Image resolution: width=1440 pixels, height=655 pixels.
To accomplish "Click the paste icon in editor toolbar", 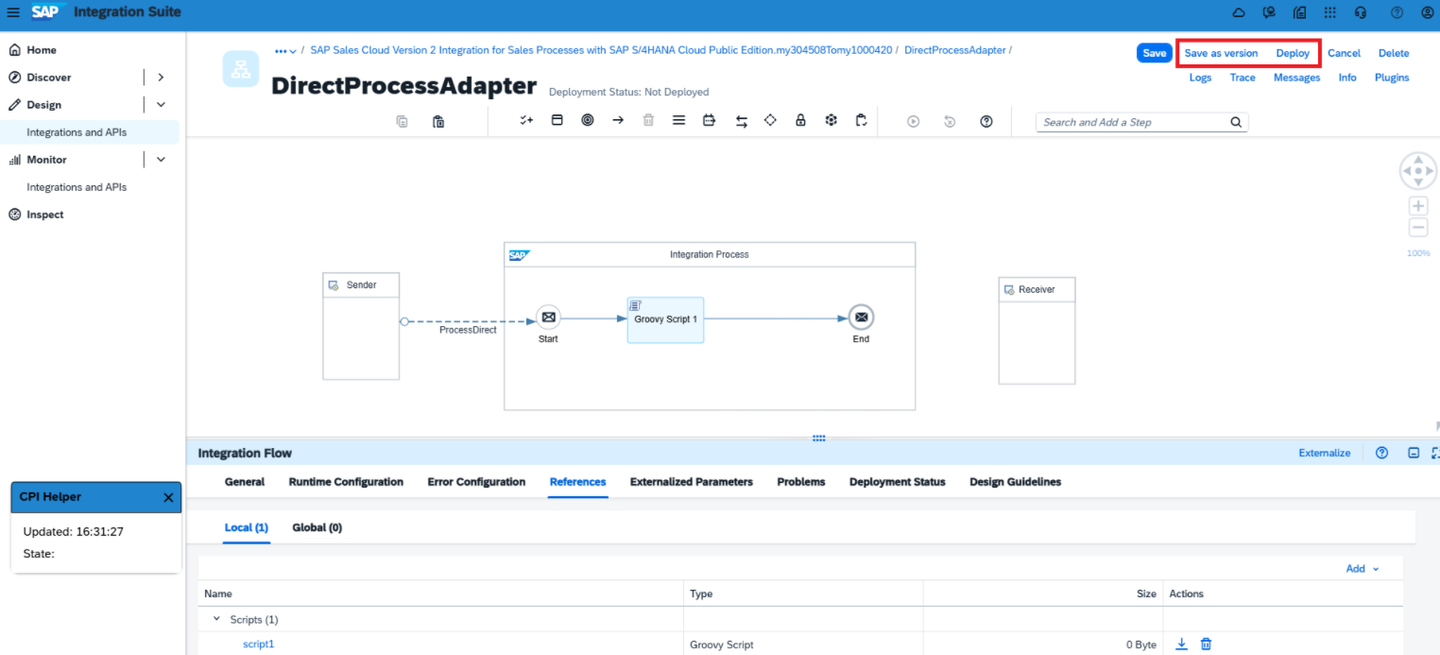I will pos(438,121).
